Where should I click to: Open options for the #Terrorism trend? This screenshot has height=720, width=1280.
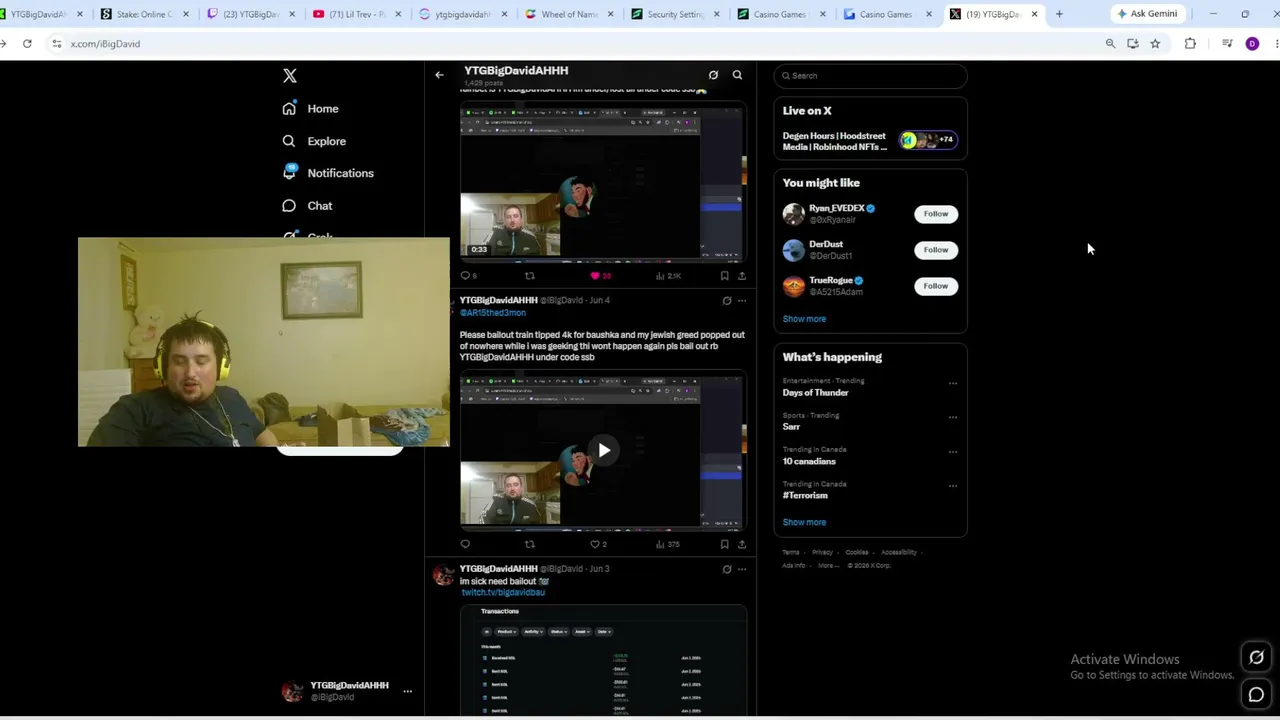pos(952,486)
